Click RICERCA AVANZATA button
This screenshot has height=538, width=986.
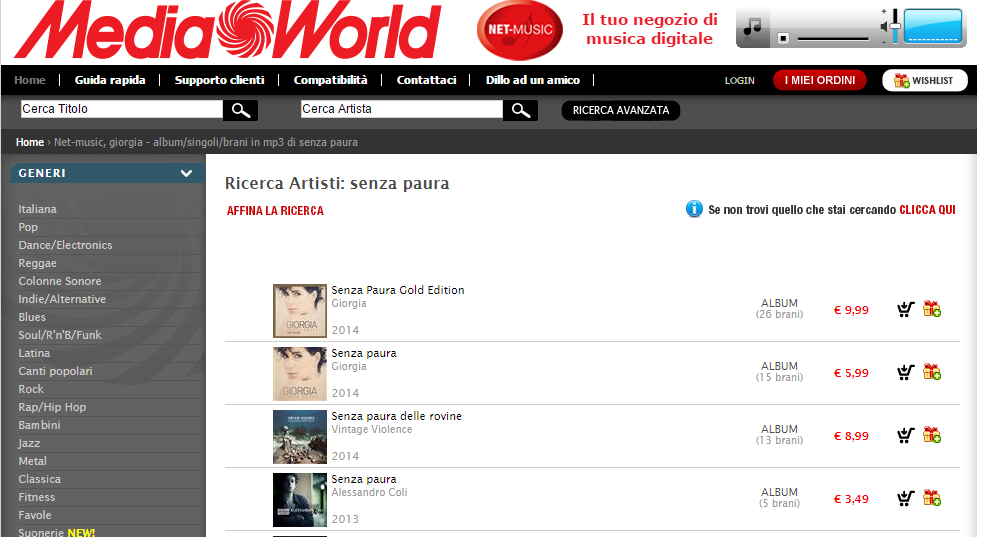coord(621,110)
